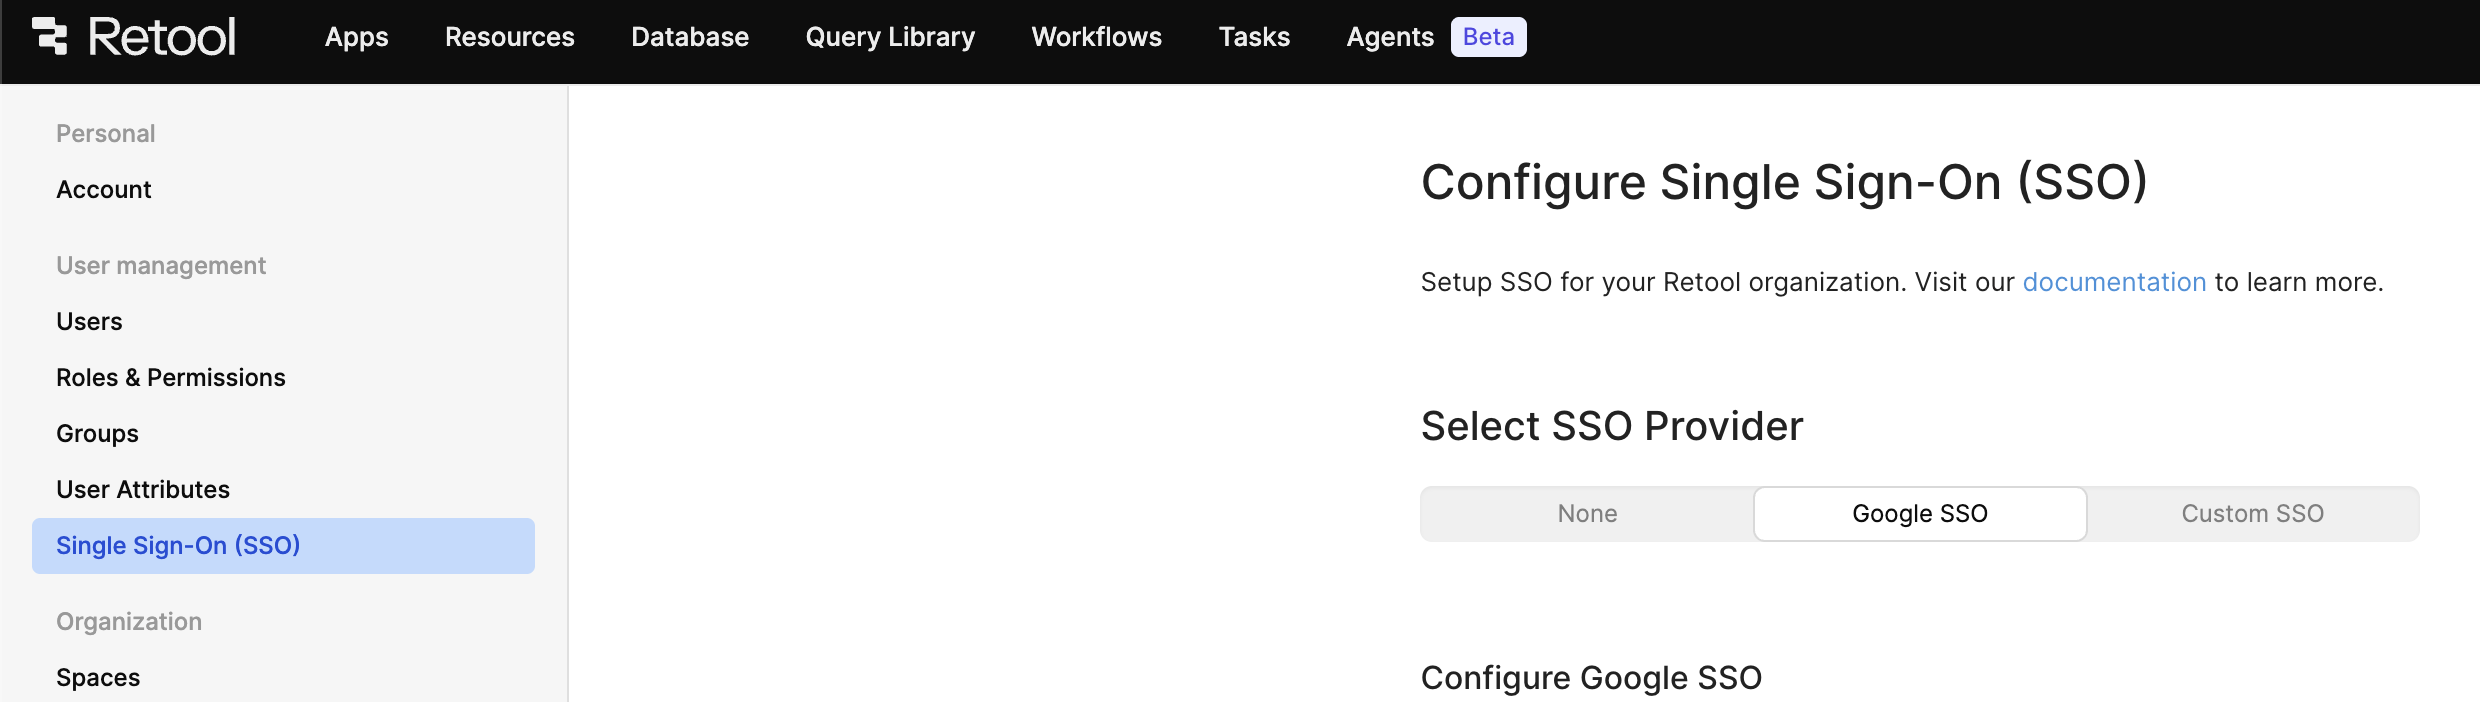Go to Users in the sidebar
Screen dimensions: 2480x702
[89, 322]
